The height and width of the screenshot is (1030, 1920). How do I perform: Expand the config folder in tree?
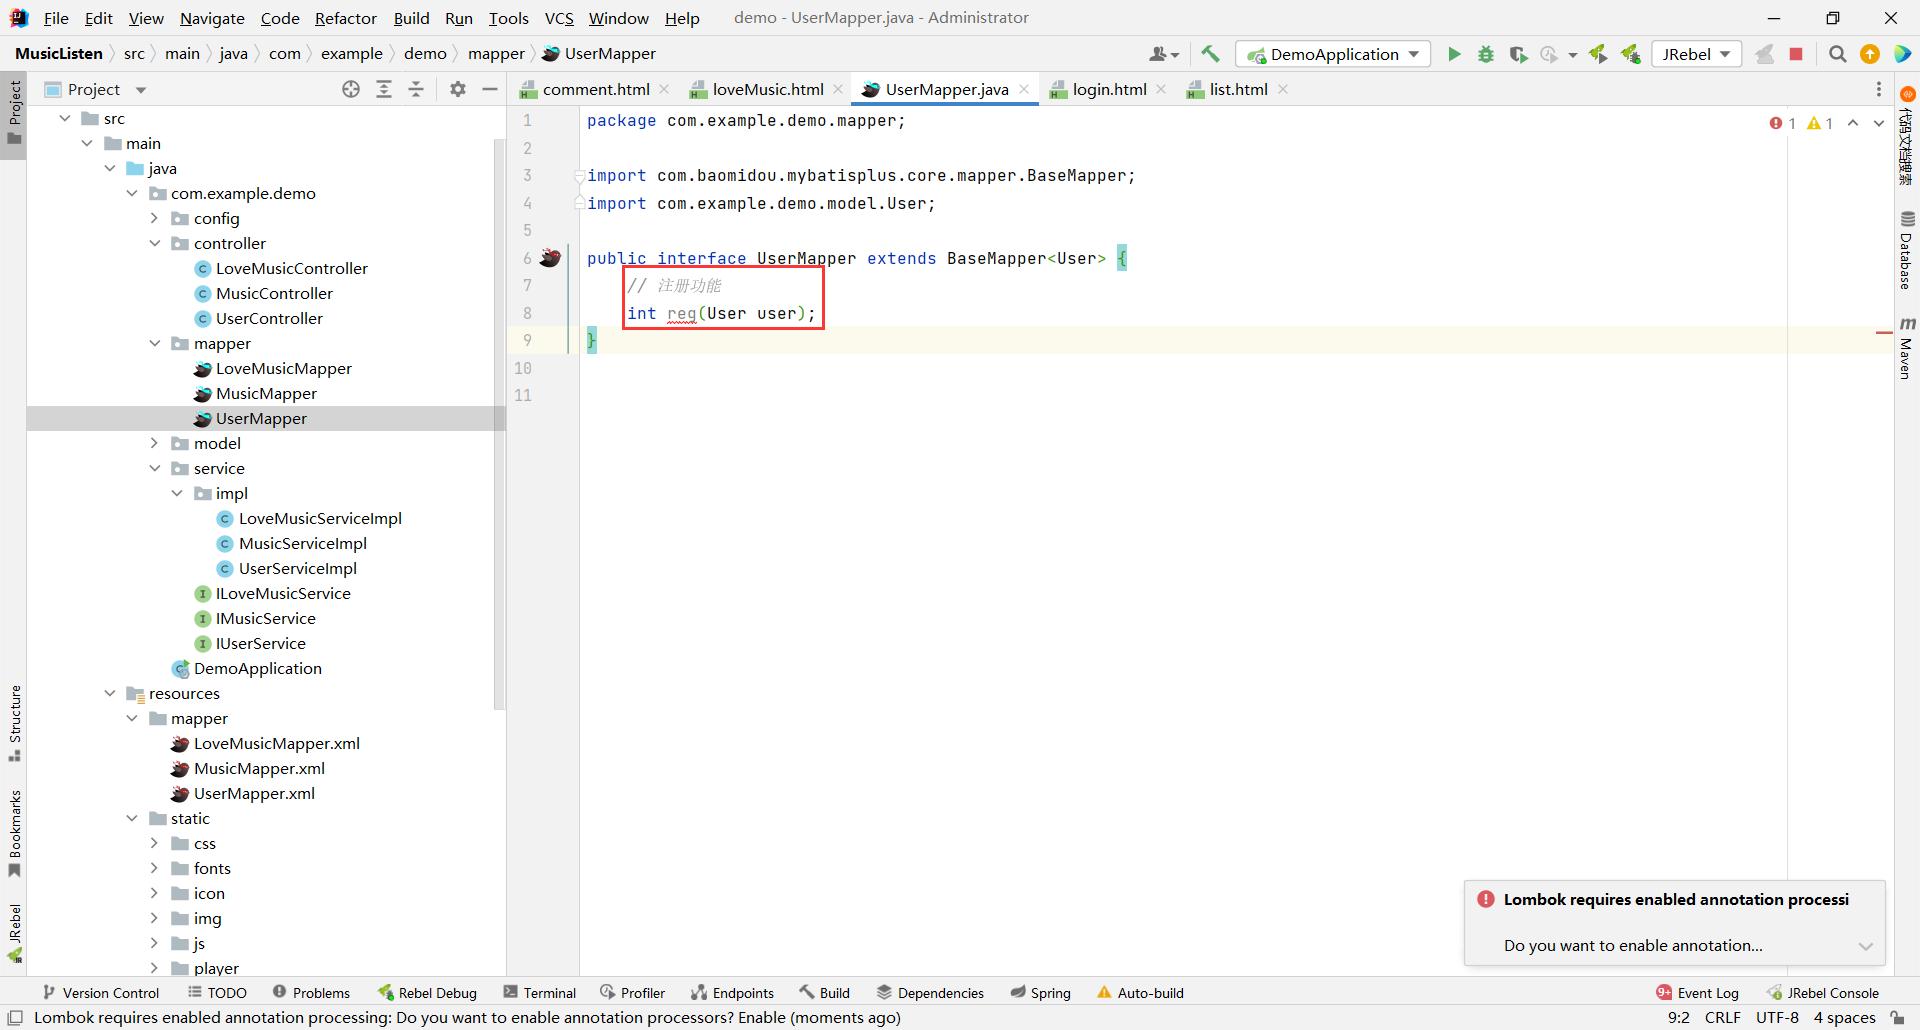tap(154, 218)
